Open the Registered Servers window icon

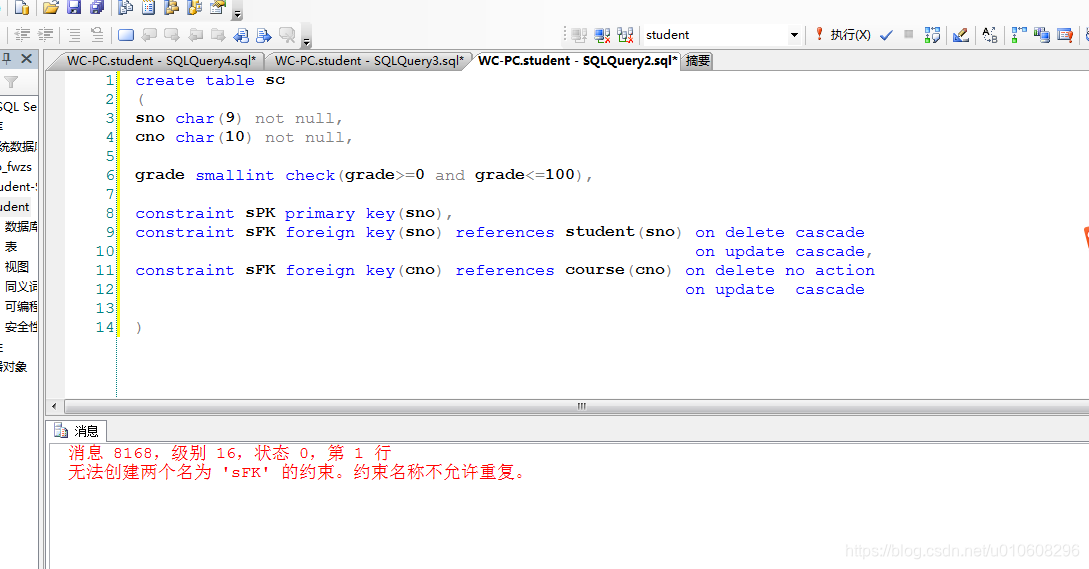tap(126, 8)
